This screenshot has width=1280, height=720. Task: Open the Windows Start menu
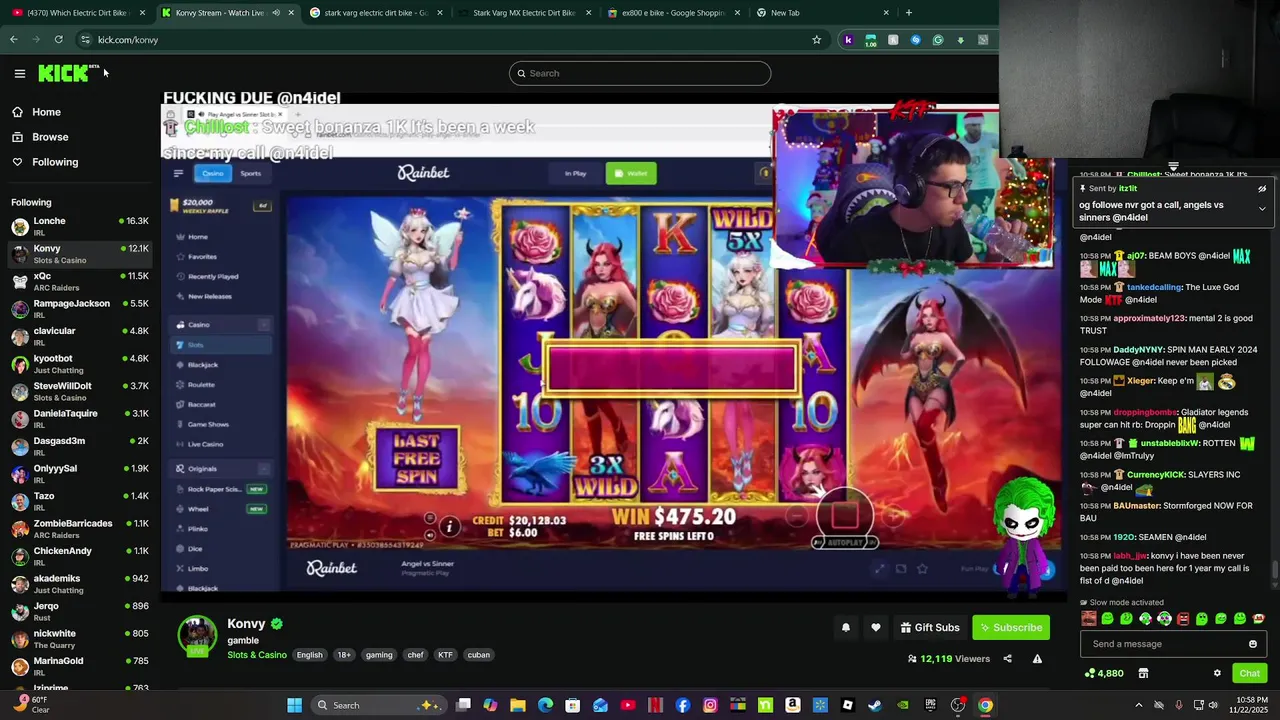coord(294,705)
